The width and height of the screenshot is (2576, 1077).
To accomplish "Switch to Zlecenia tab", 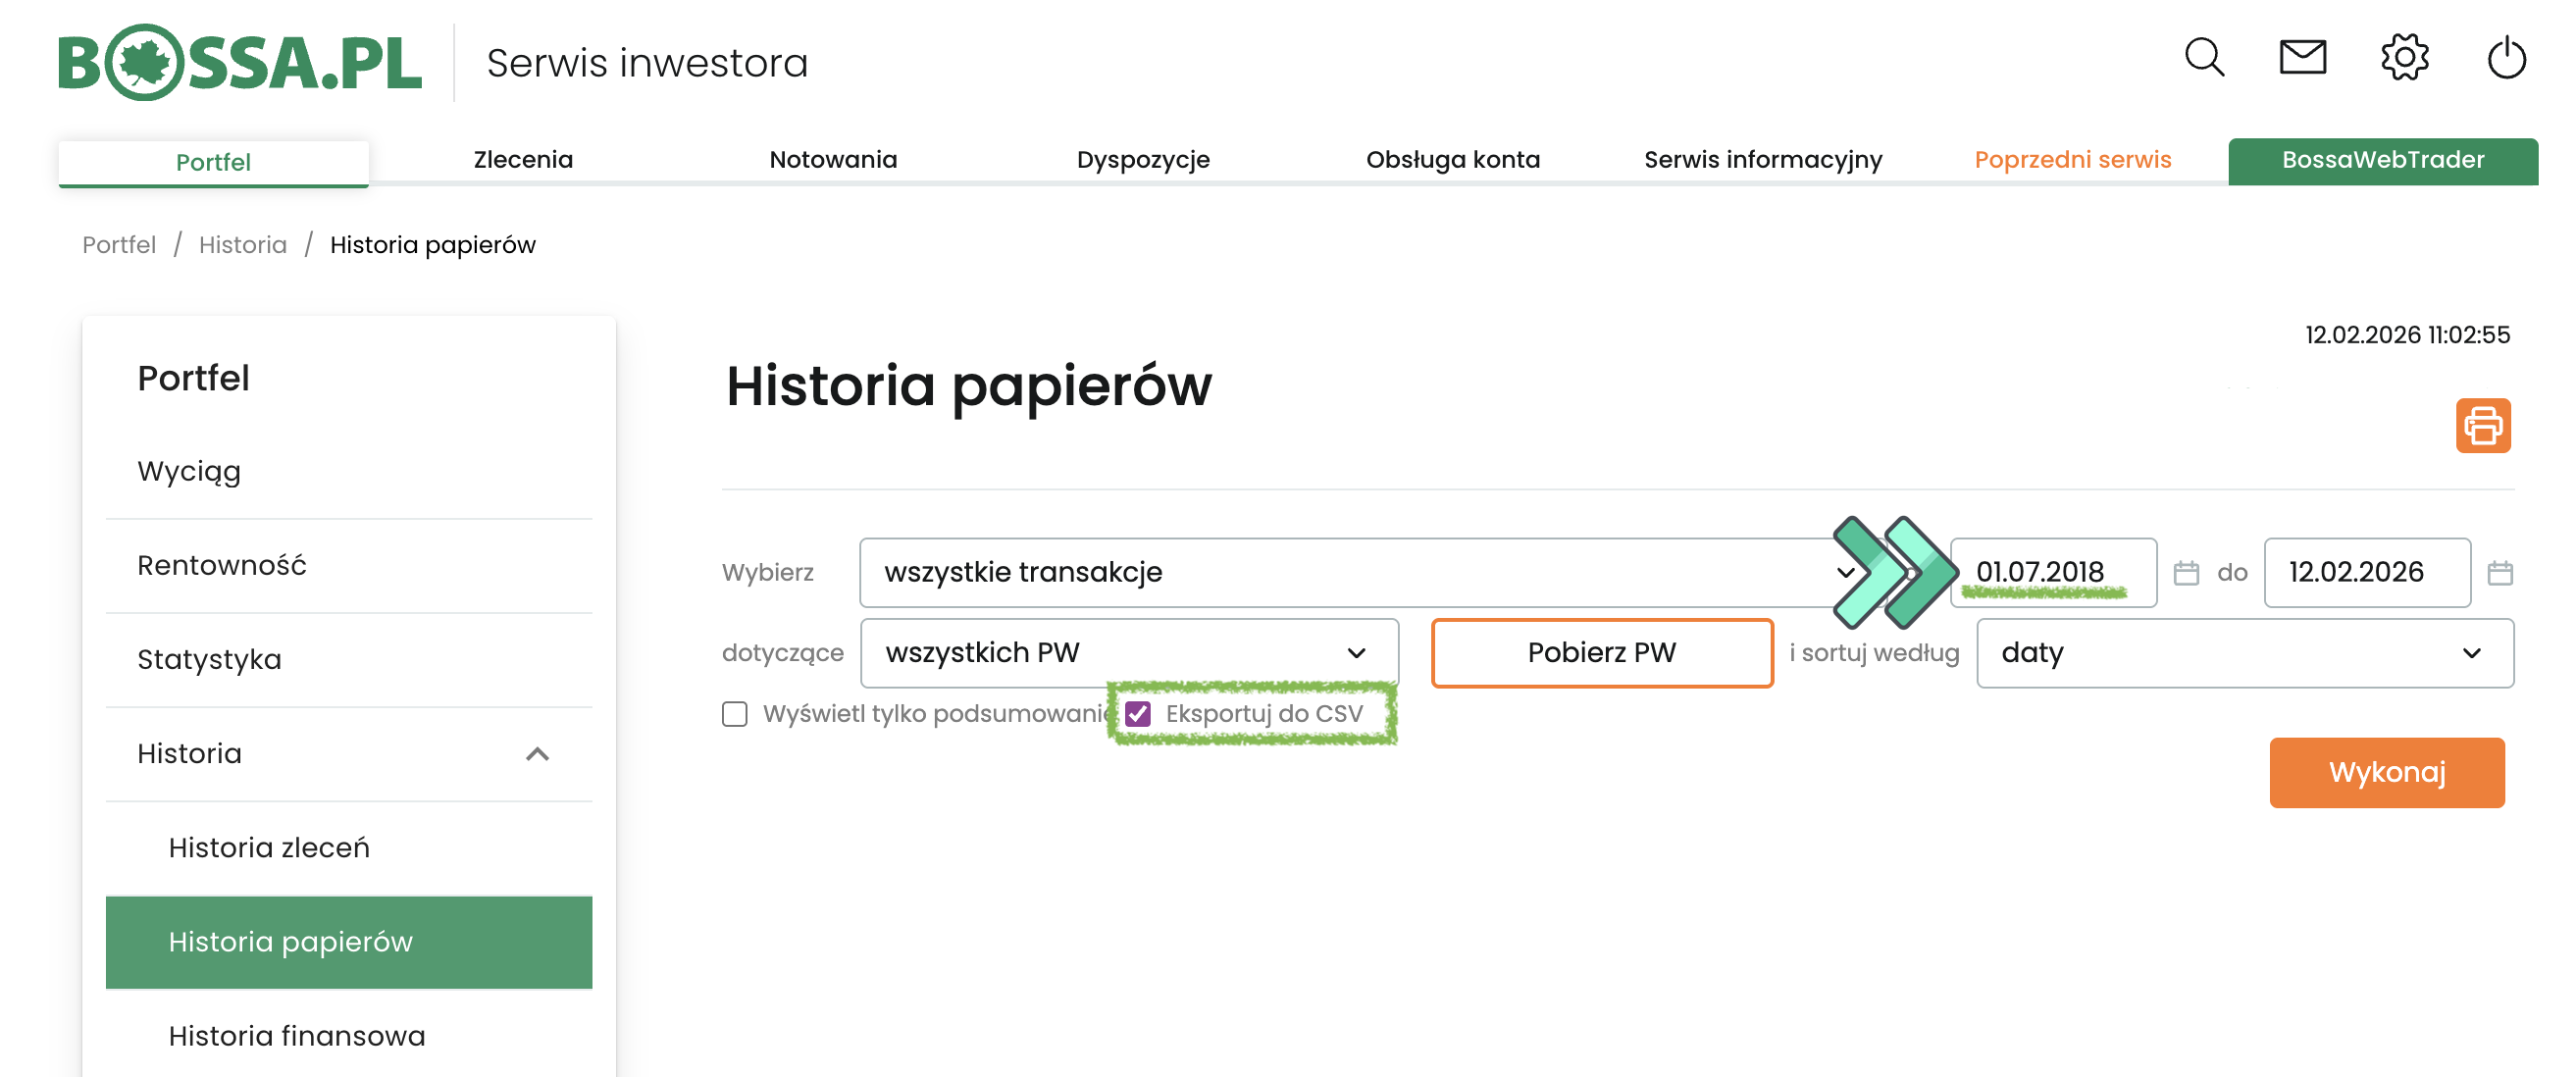I will [523, 160].
